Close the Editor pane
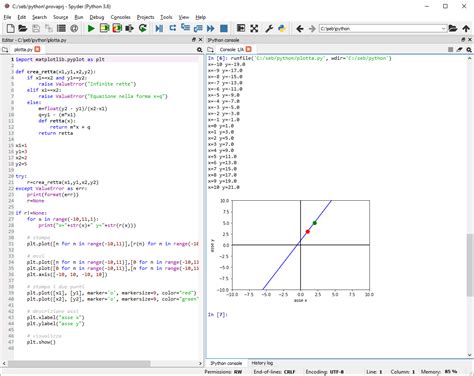Image resolution: width=474 pixels, height=376 pixels. point(200,40)
